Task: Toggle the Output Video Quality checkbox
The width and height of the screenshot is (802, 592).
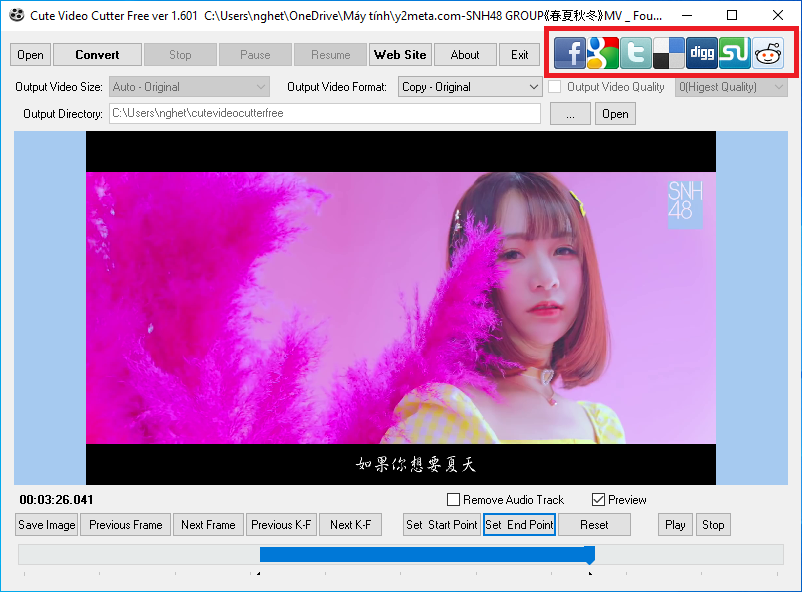Action: click(x=555, y=87)
